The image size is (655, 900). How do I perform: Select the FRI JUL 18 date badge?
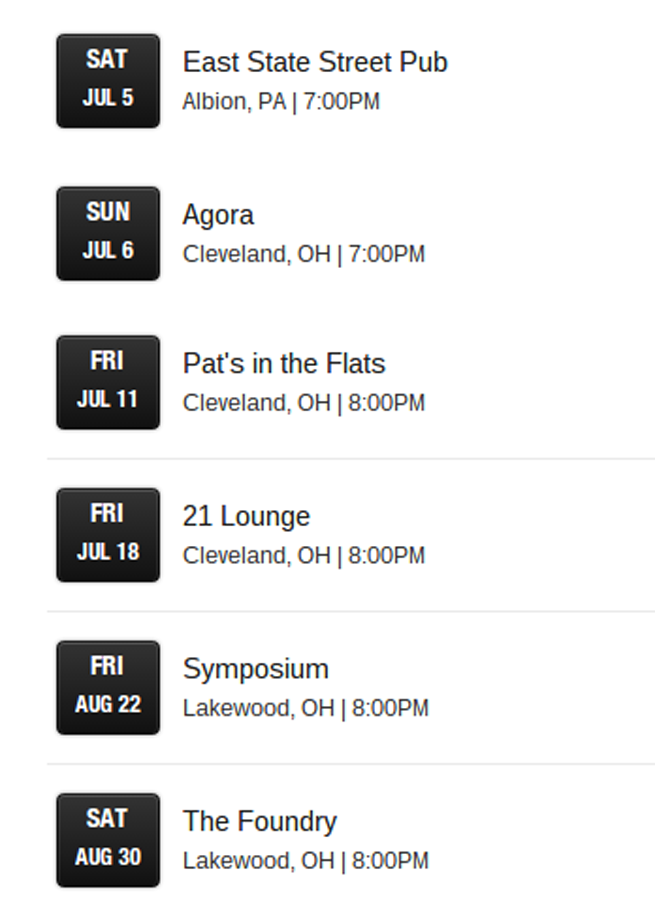tap(108, 535)
